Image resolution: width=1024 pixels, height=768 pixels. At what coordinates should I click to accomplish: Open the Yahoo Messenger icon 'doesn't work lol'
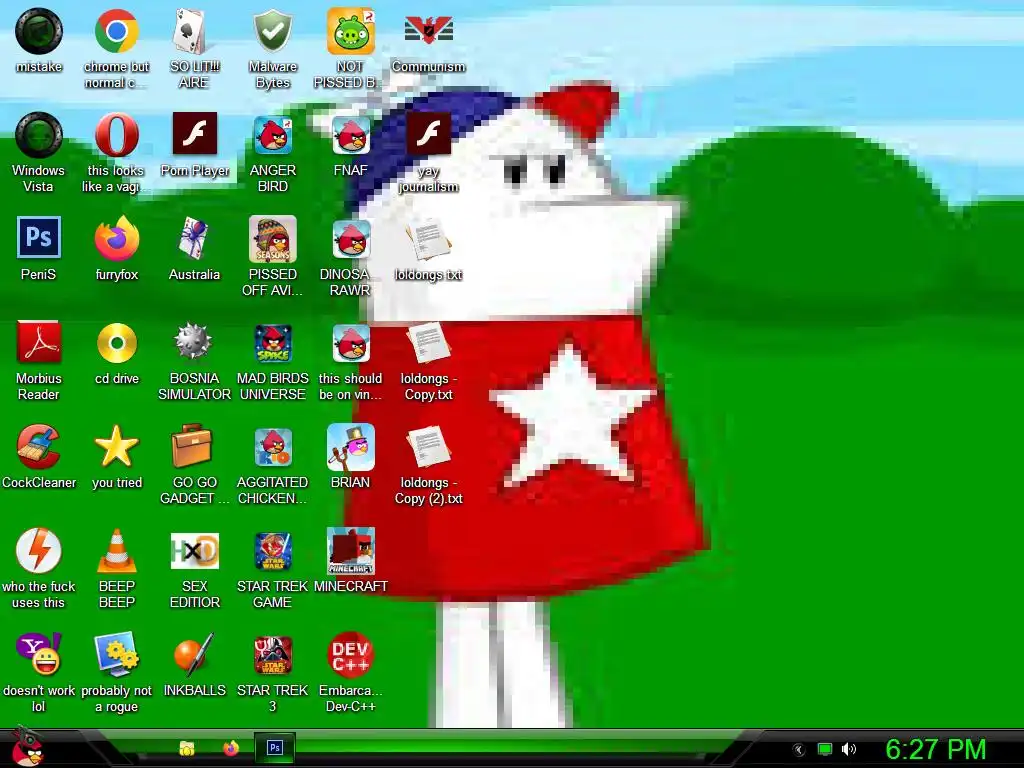(39, 654)
